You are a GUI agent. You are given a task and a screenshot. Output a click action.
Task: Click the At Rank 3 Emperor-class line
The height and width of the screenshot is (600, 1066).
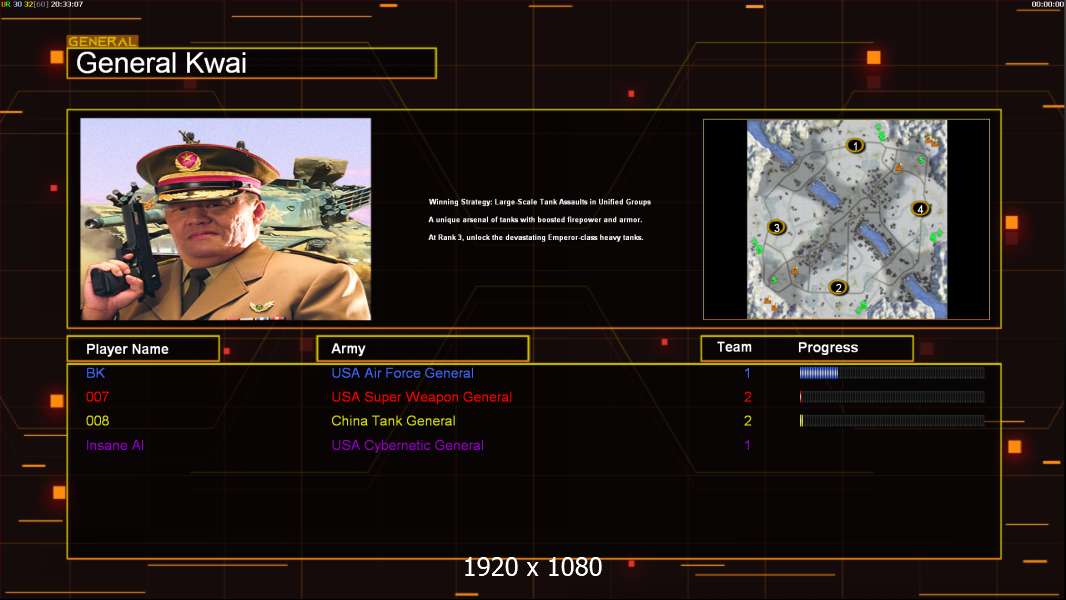(536, 237)
